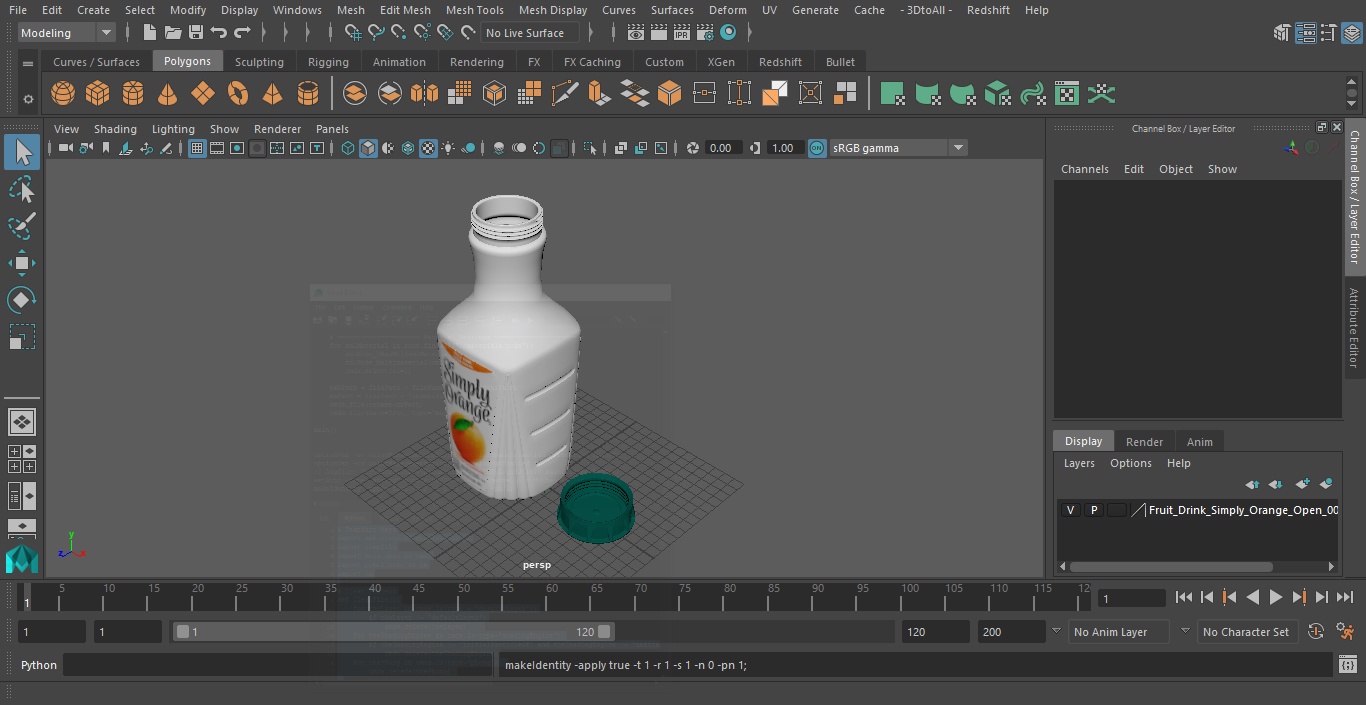Create a polygon cylinder from the shelf

[x=133, y=94]
